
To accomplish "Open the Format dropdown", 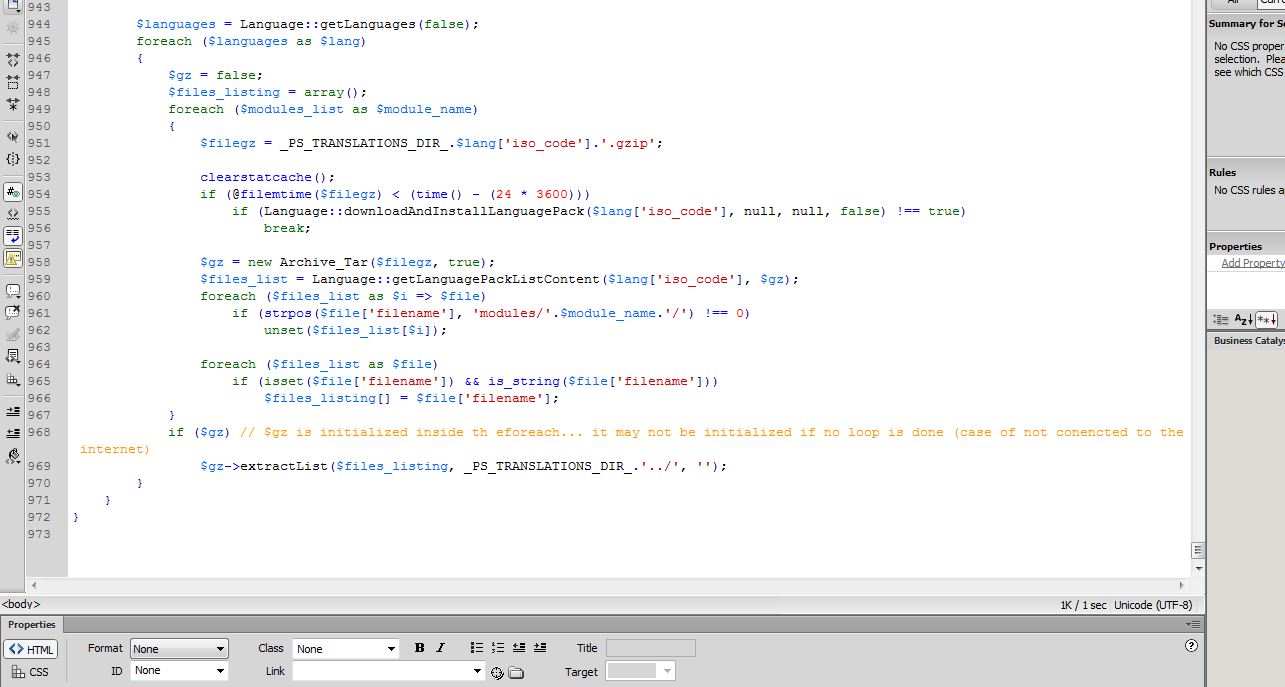I will [x=179, y=649].
